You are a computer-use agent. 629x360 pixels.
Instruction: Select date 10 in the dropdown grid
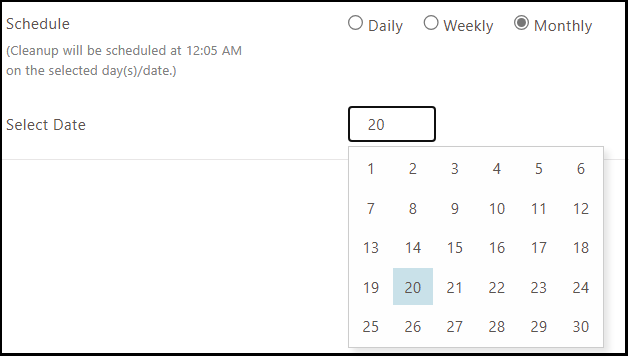497,209
